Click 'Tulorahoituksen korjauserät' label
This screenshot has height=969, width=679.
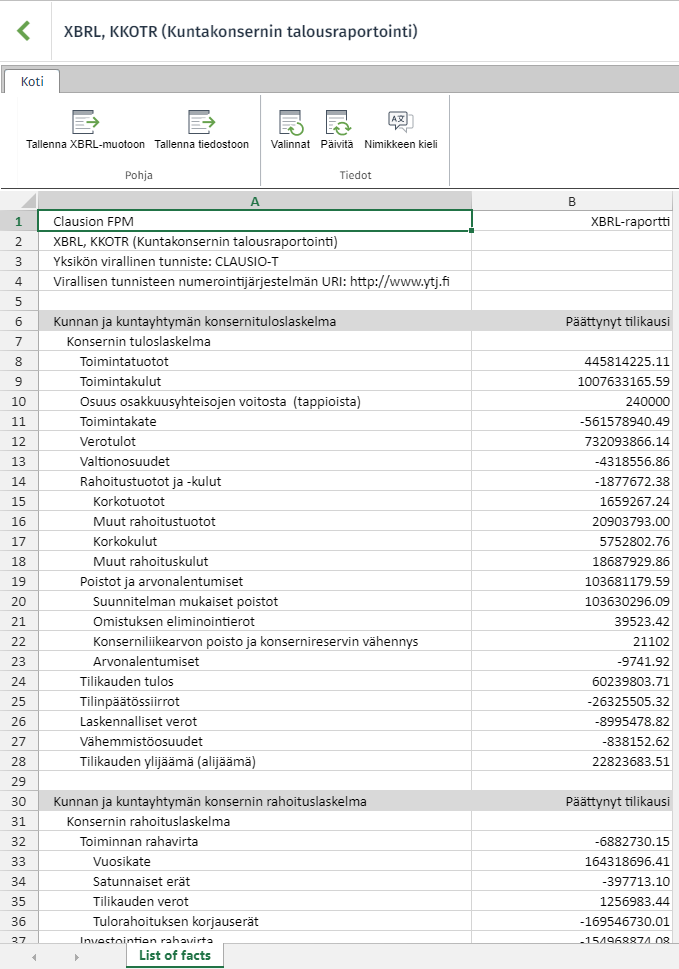[176, 921]
